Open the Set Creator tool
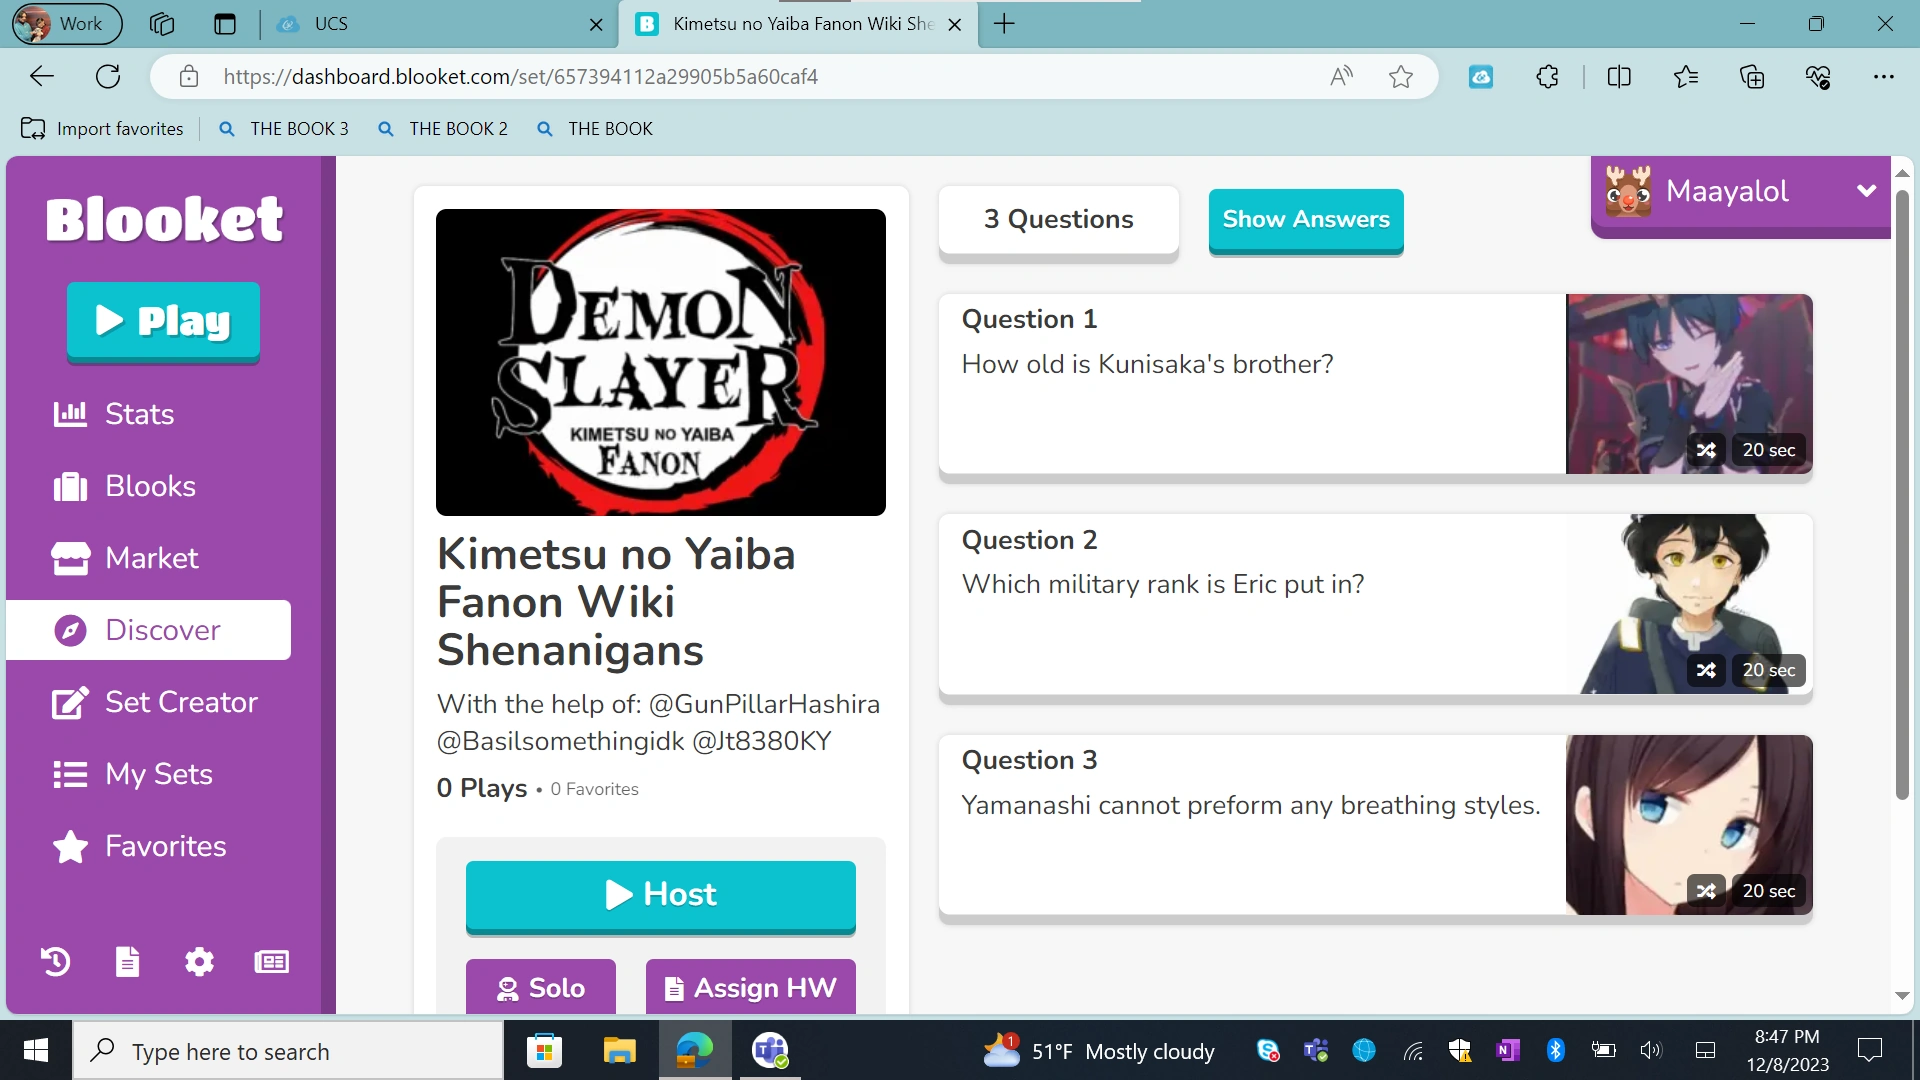The width and height of the screenshot is (1920, 1080). pyautogui.click(x=180, y=702)
